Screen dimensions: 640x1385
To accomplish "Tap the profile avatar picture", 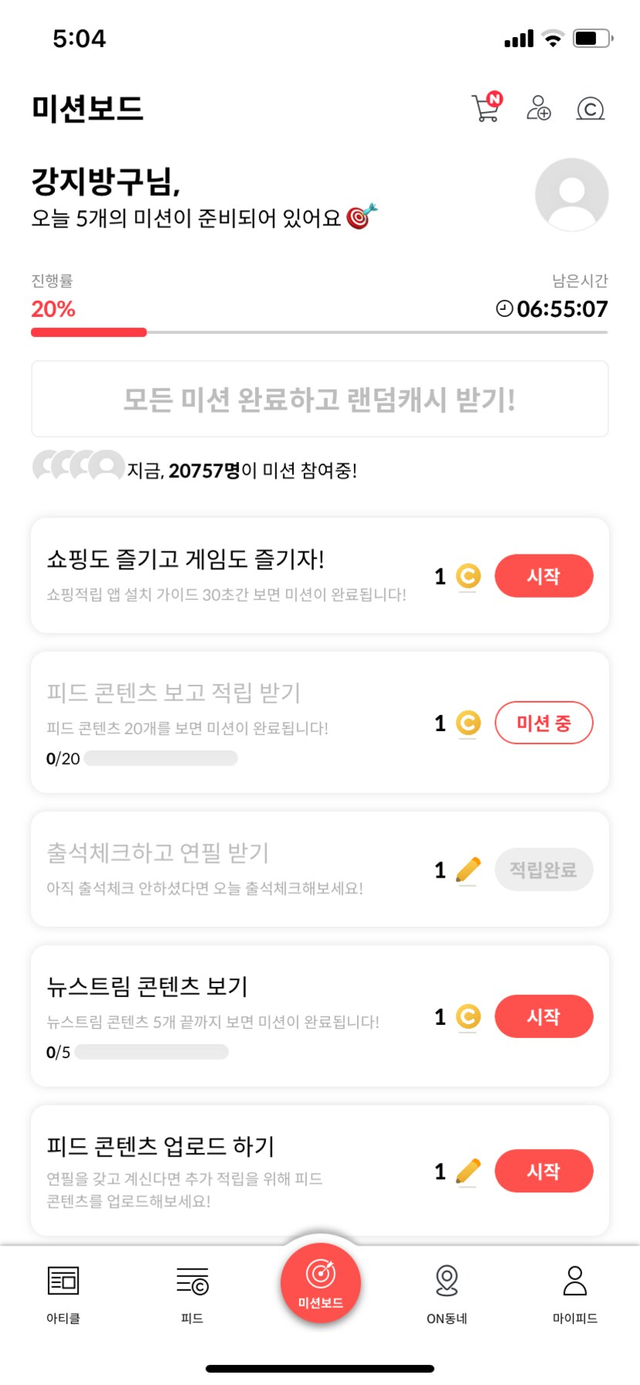I will point(572,195).
